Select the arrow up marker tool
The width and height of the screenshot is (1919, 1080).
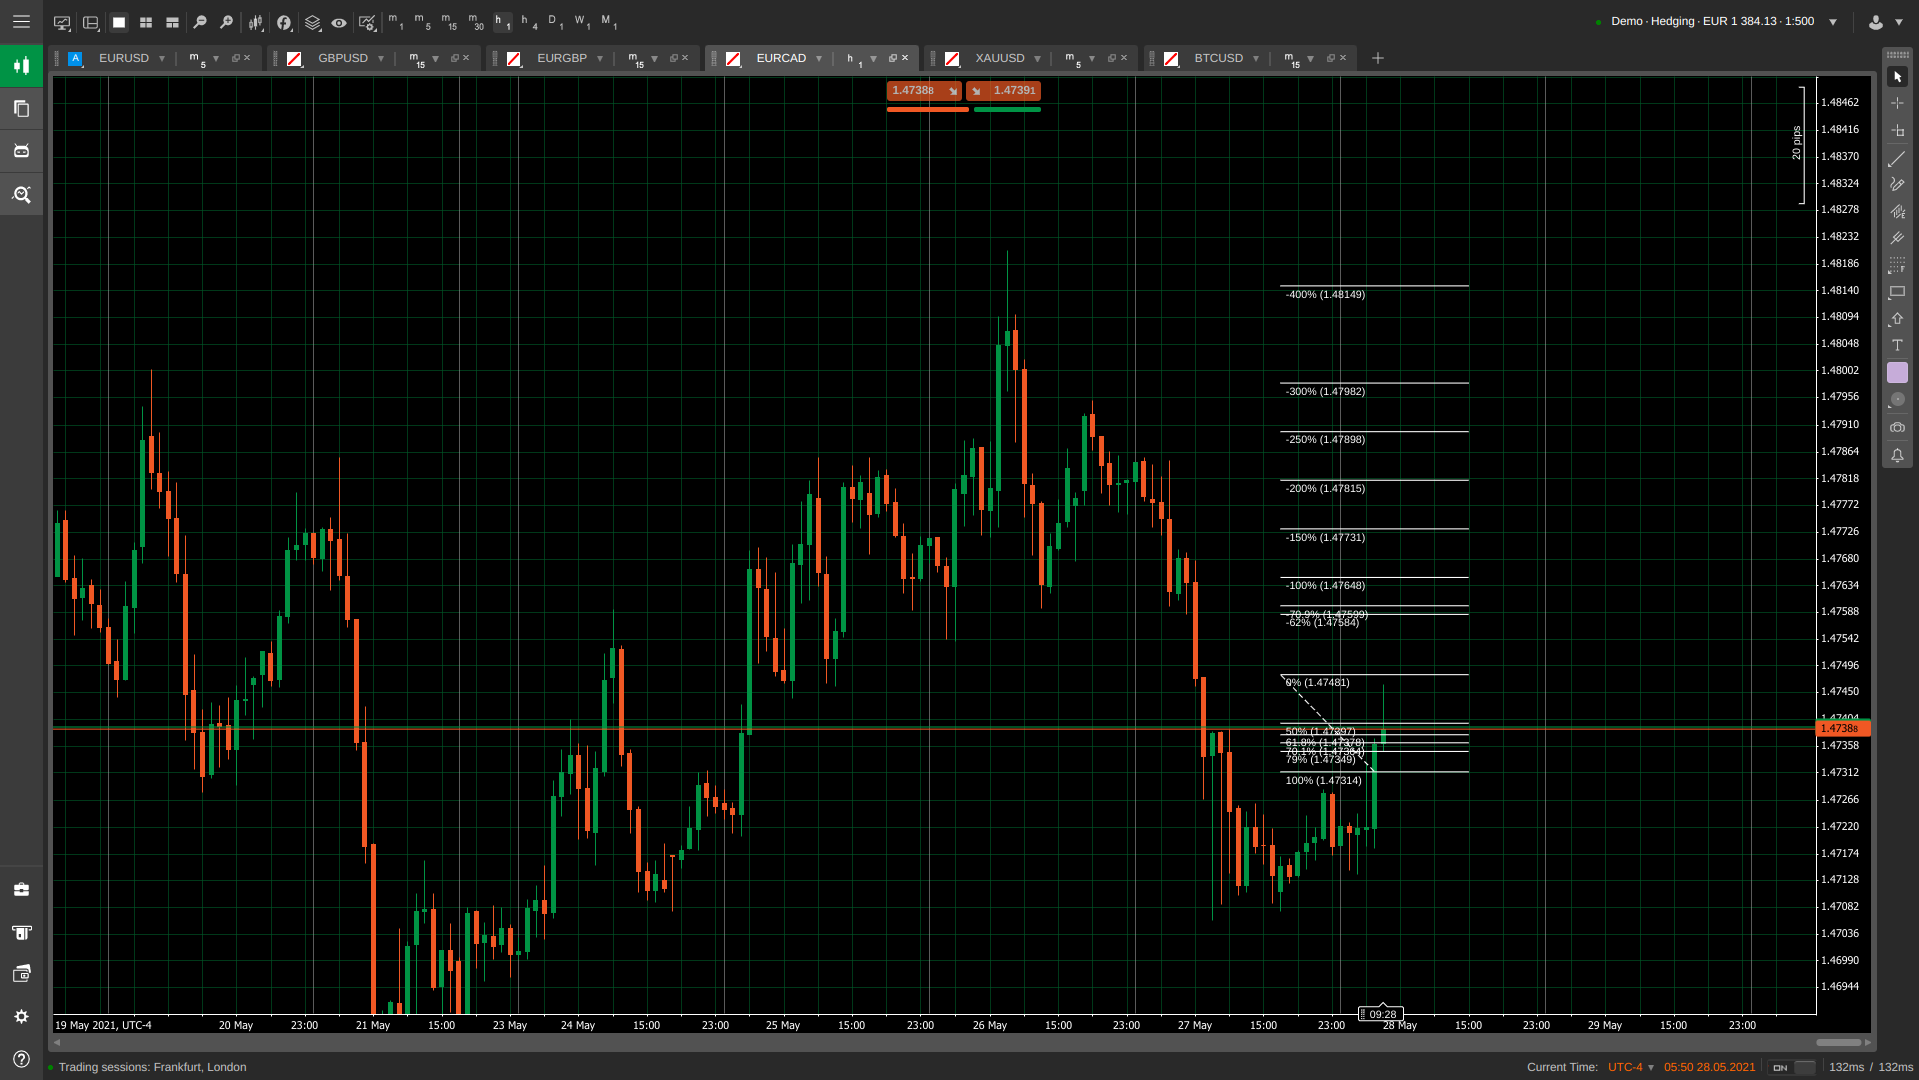click(1897, 319)
